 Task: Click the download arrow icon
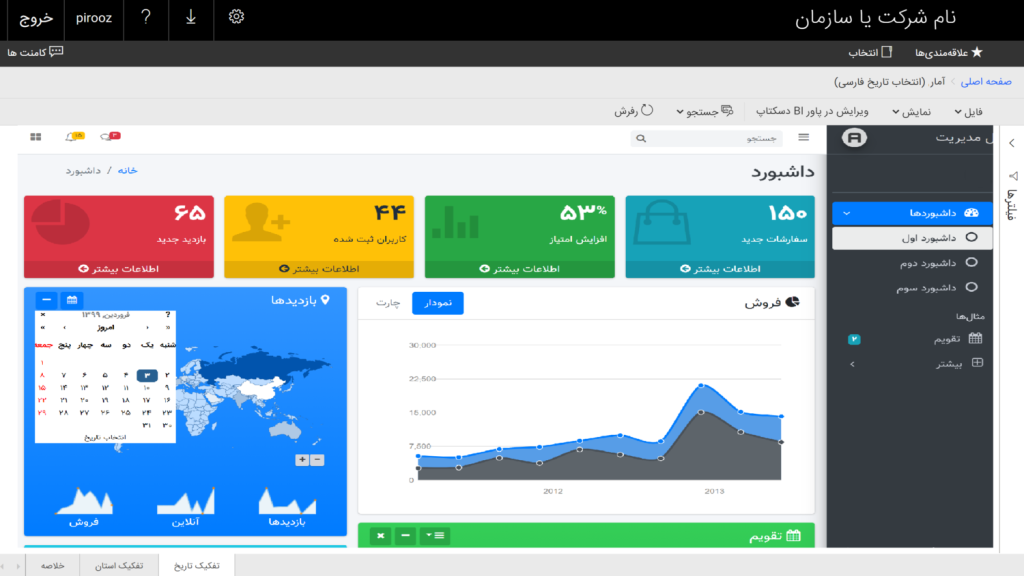coord(191,18)
